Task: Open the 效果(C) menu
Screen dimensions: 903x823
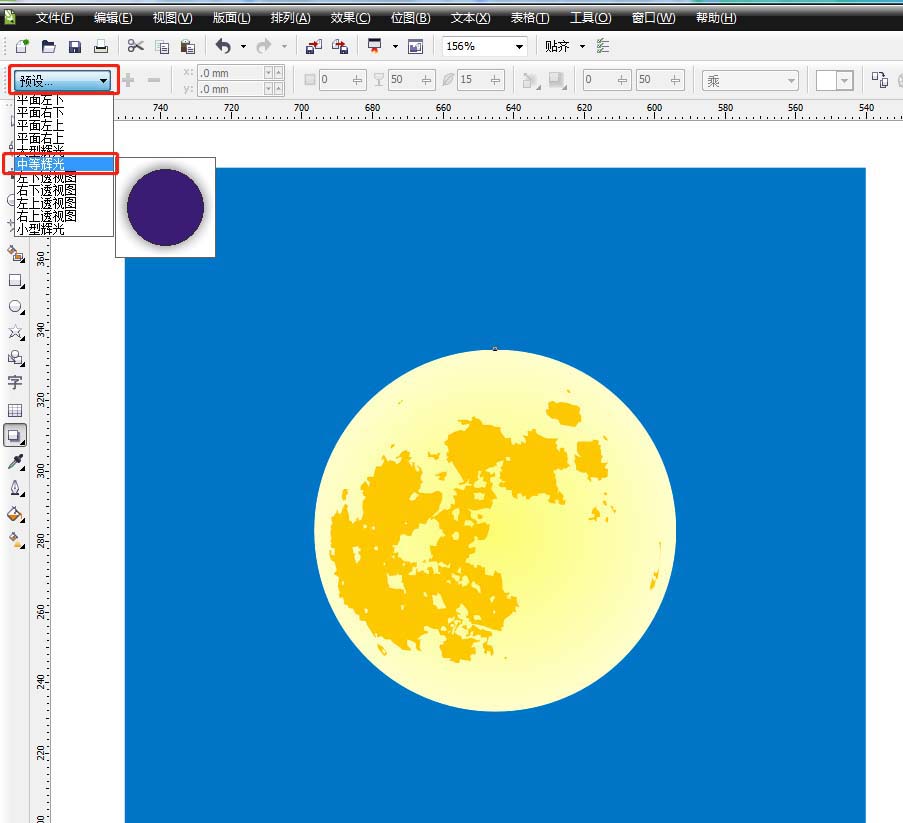Action: (x=350, y=18)
